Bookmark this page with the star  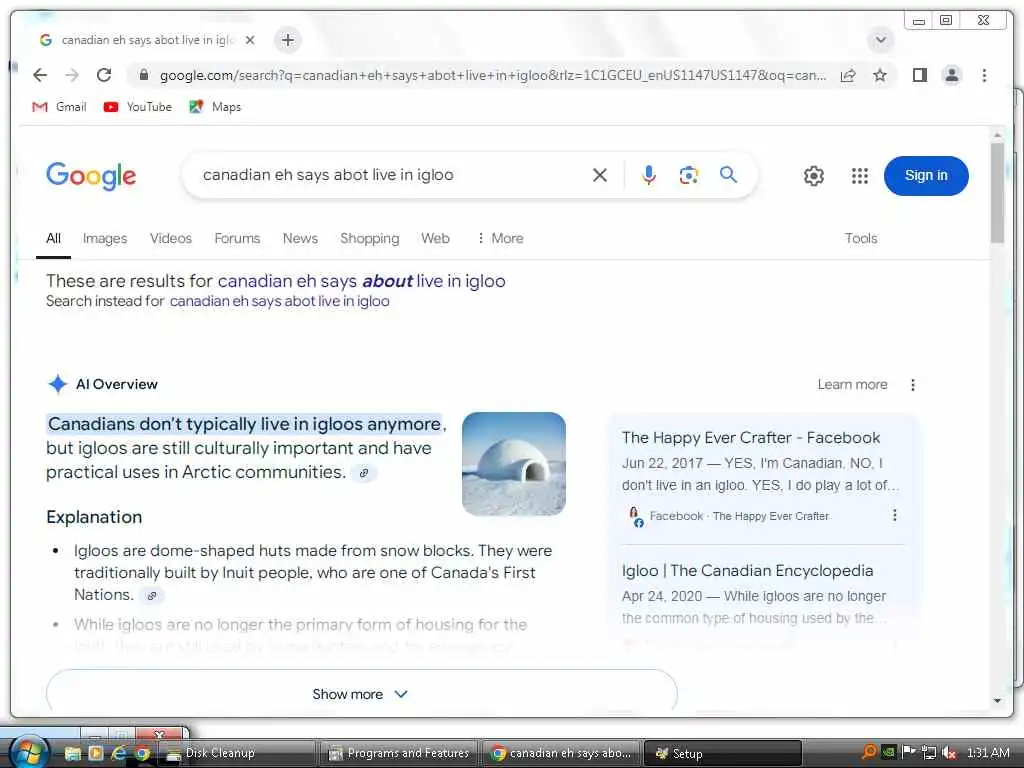(x=880, y=75)
